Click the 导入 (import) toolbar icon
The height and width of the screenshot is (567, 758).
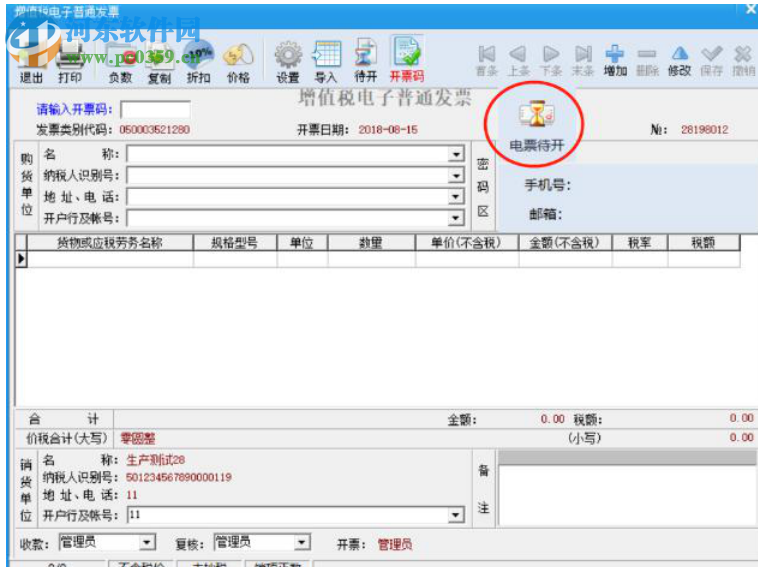click(x=326, y=62)
